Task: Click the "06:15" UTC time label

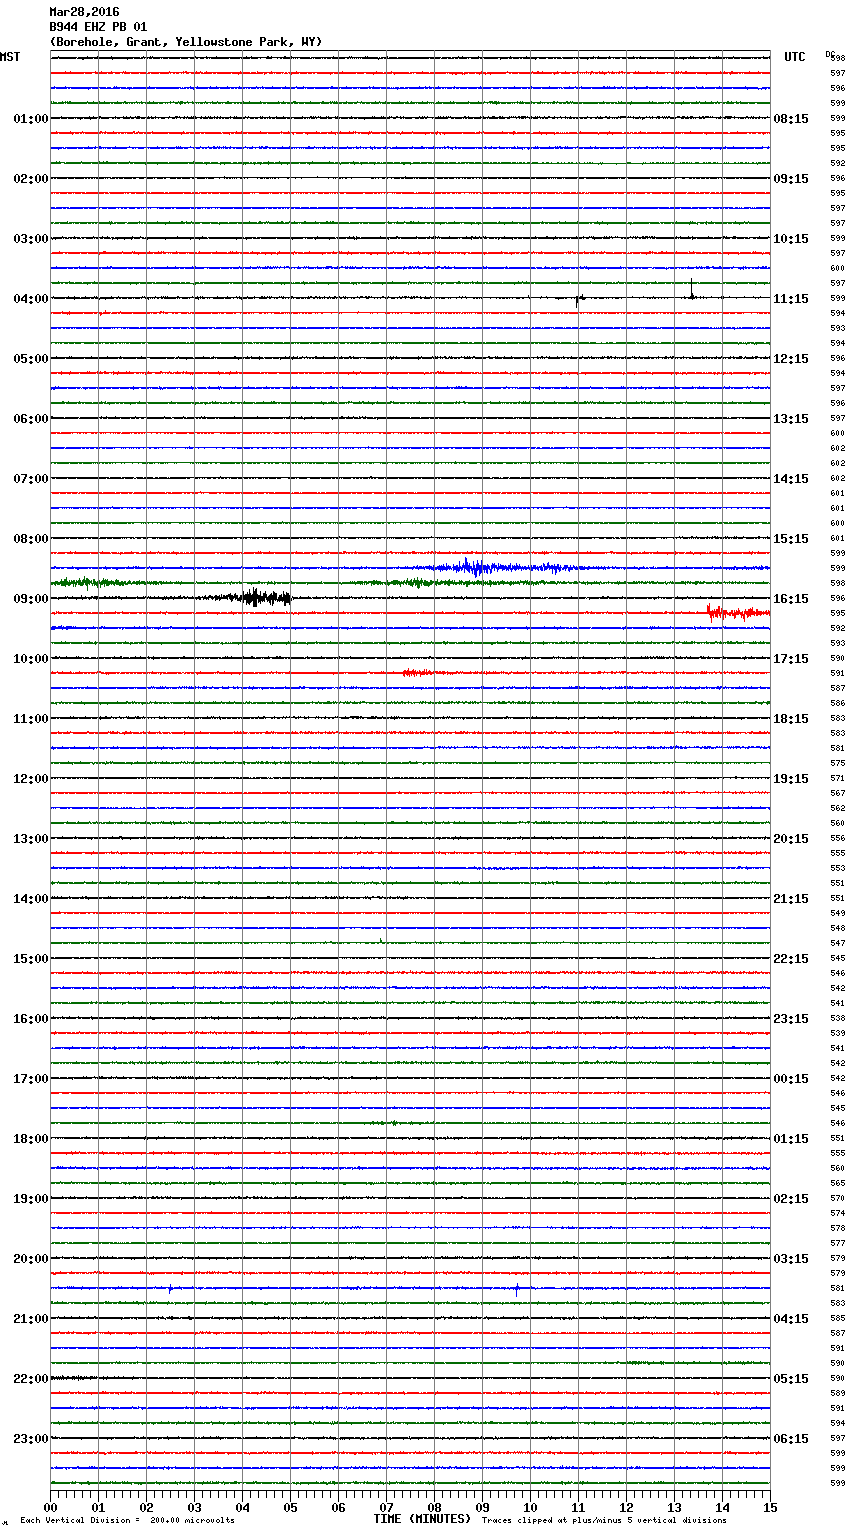Action: click(x=791, y=1439)
